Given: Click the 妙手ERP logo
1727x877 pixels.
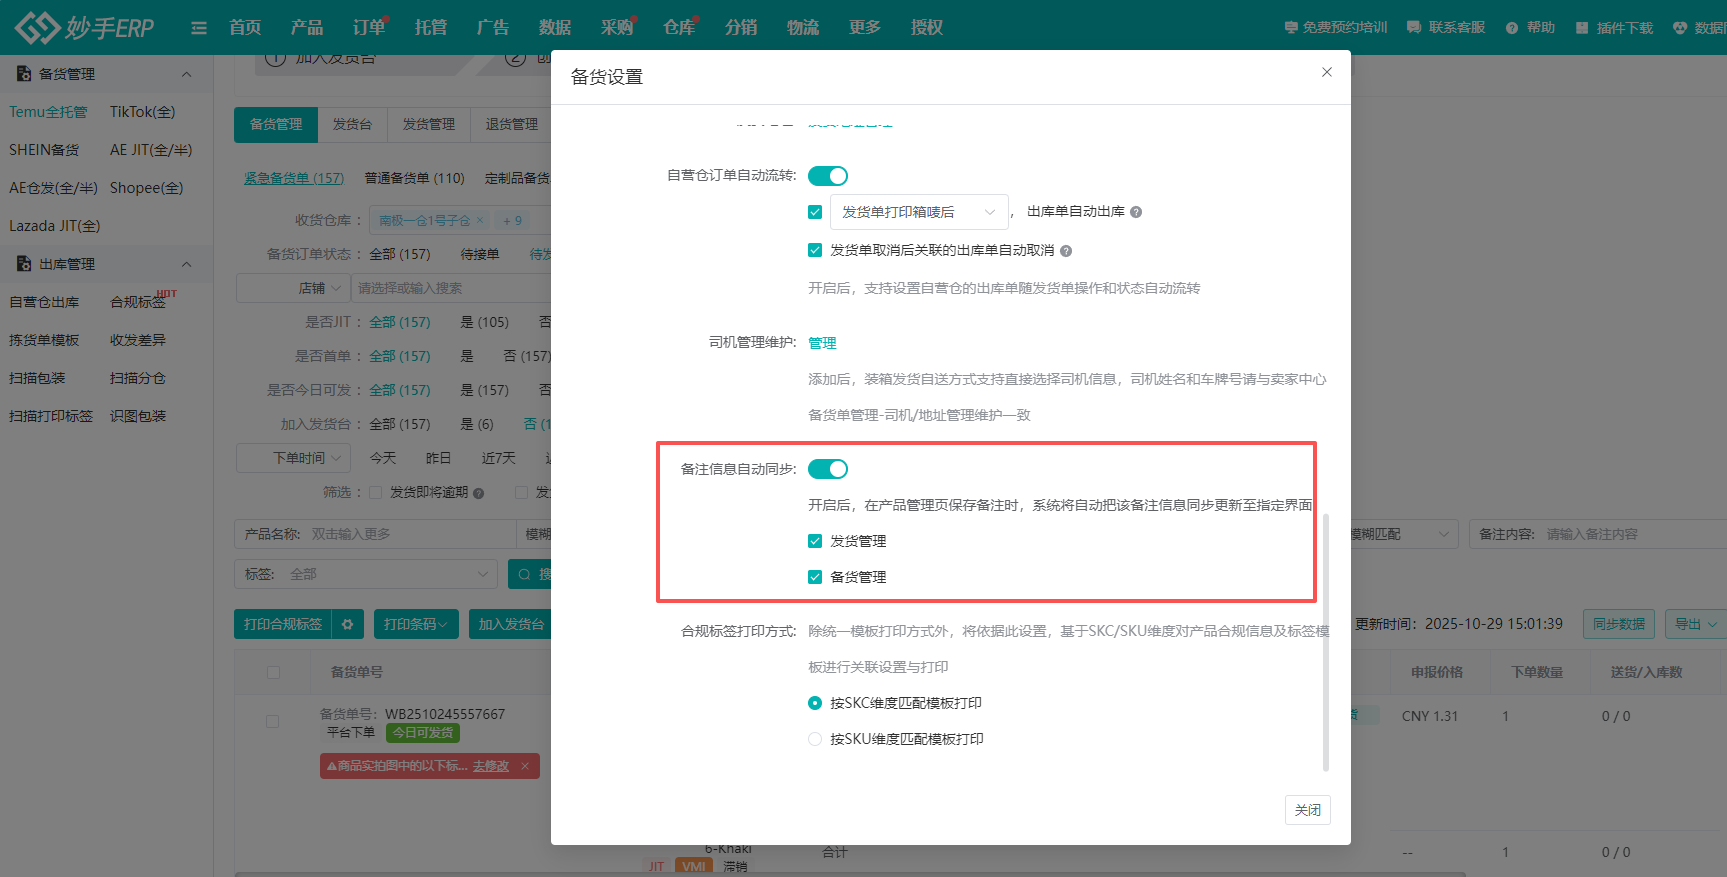Looking at the screenshot, I should pyautogui.click(x=85, y=27).
